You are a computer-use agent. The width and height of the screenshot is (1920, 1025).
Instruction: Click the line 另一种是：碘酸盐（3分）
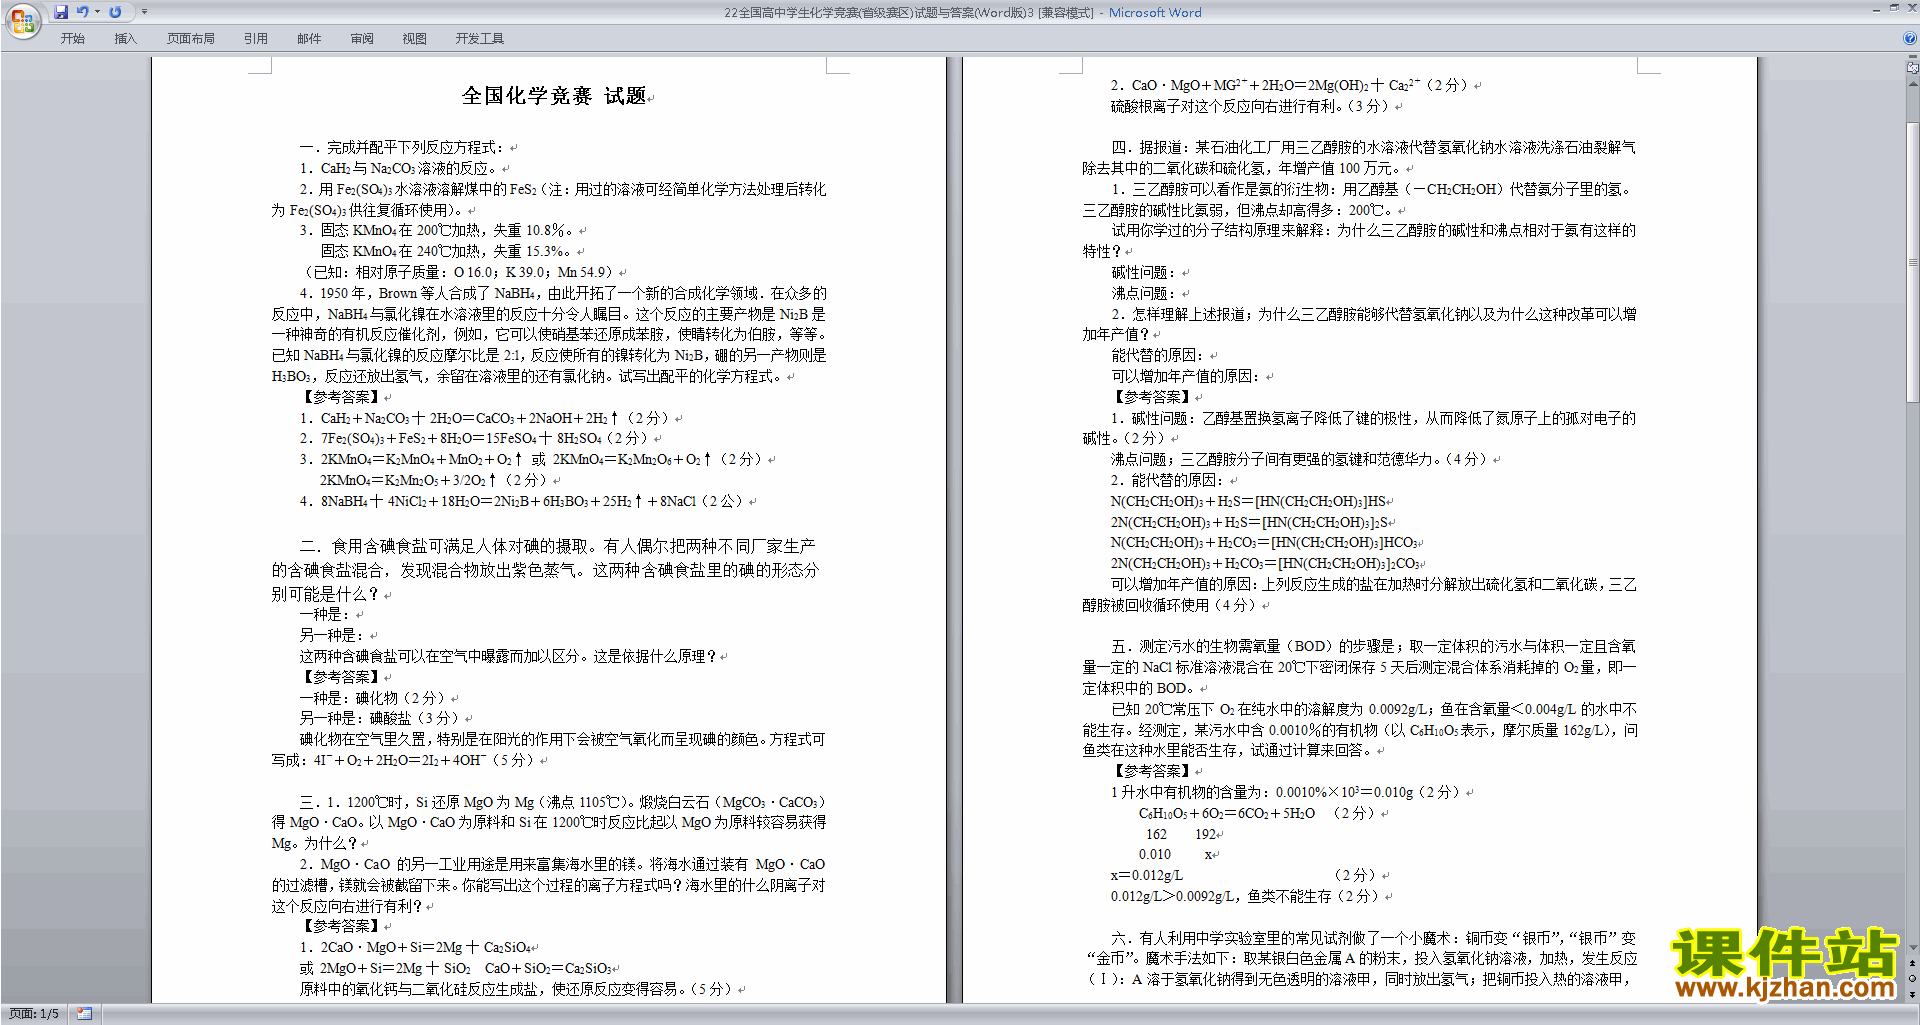pyautogui.click(x=379, y=718)
